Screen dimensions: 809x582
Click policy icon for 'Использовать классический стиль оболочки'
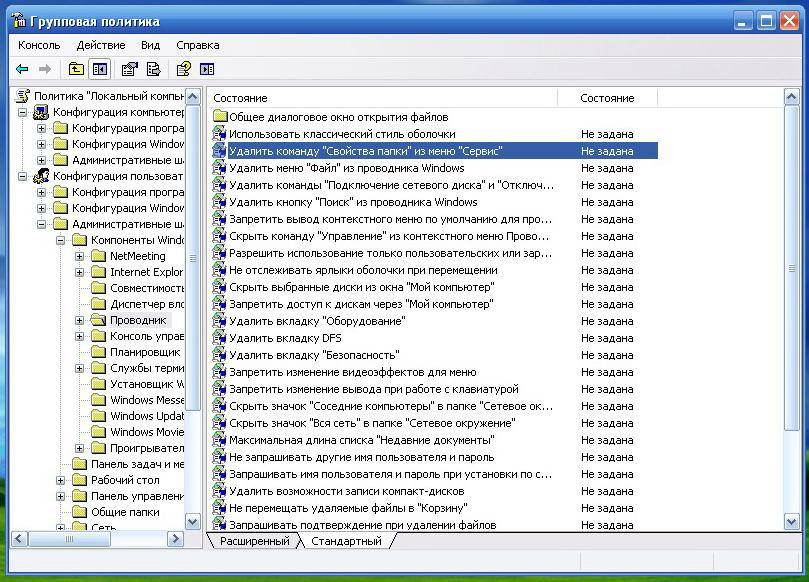pos(219,134)
